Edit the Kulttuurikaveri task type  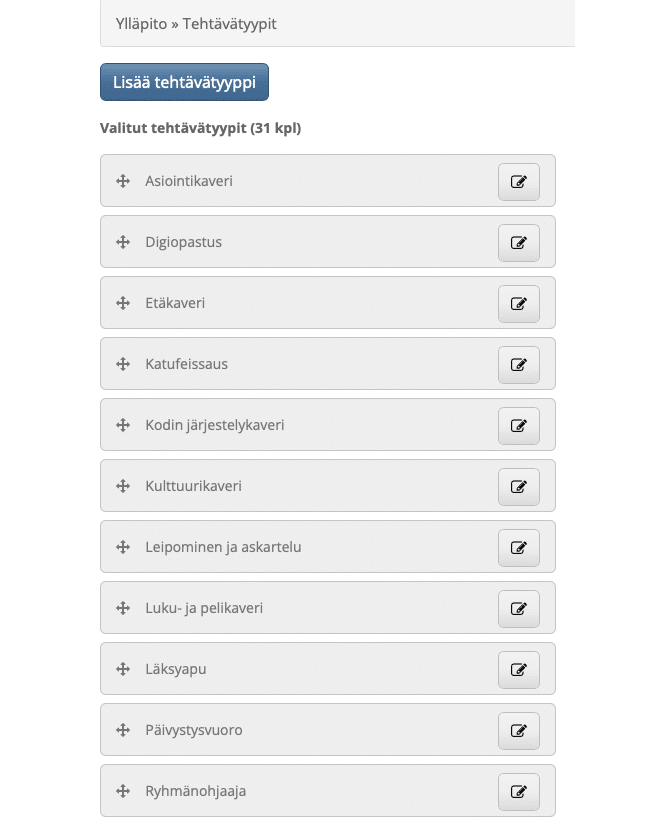pyautogui.click(x=518, y=487)
